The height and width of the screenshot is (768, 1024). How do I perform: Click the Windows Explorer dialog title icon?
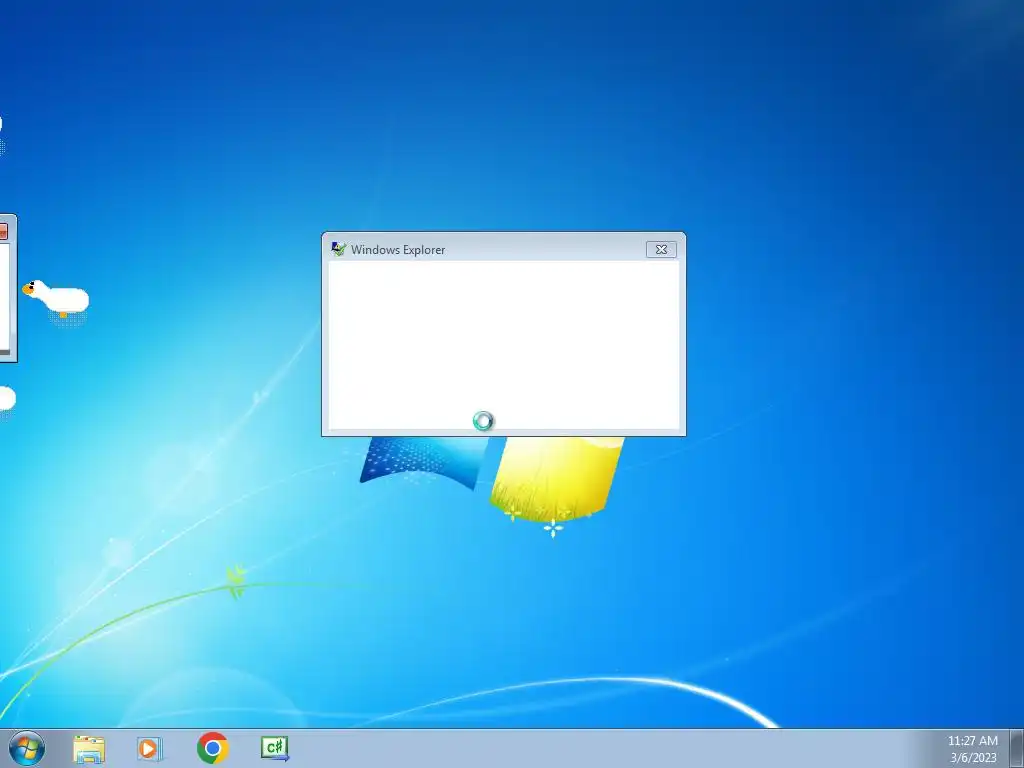[x=338, y=249]
